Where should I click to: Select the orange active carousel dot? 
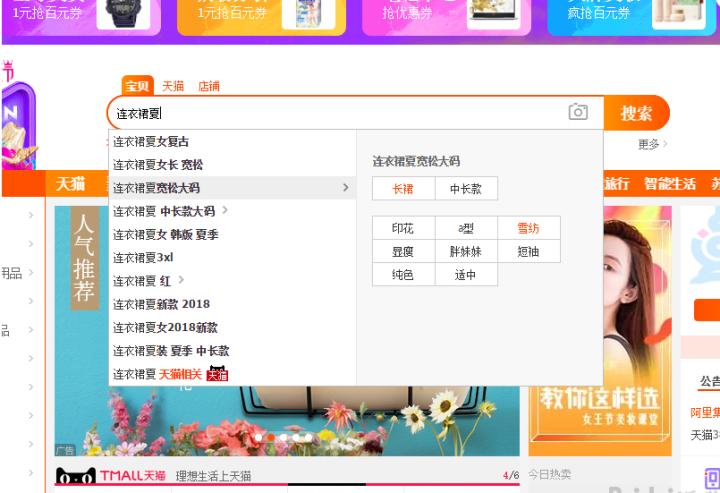(271, 437)
